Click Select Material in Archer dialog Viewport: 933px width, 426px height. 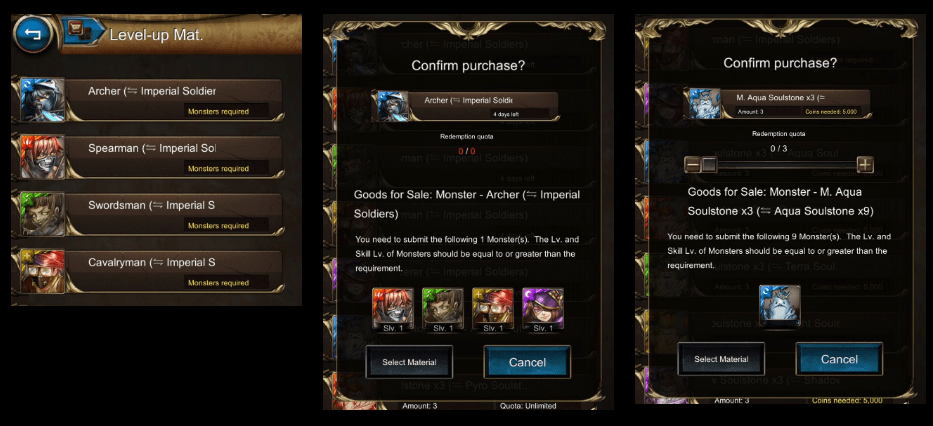[x=409, y=362]
